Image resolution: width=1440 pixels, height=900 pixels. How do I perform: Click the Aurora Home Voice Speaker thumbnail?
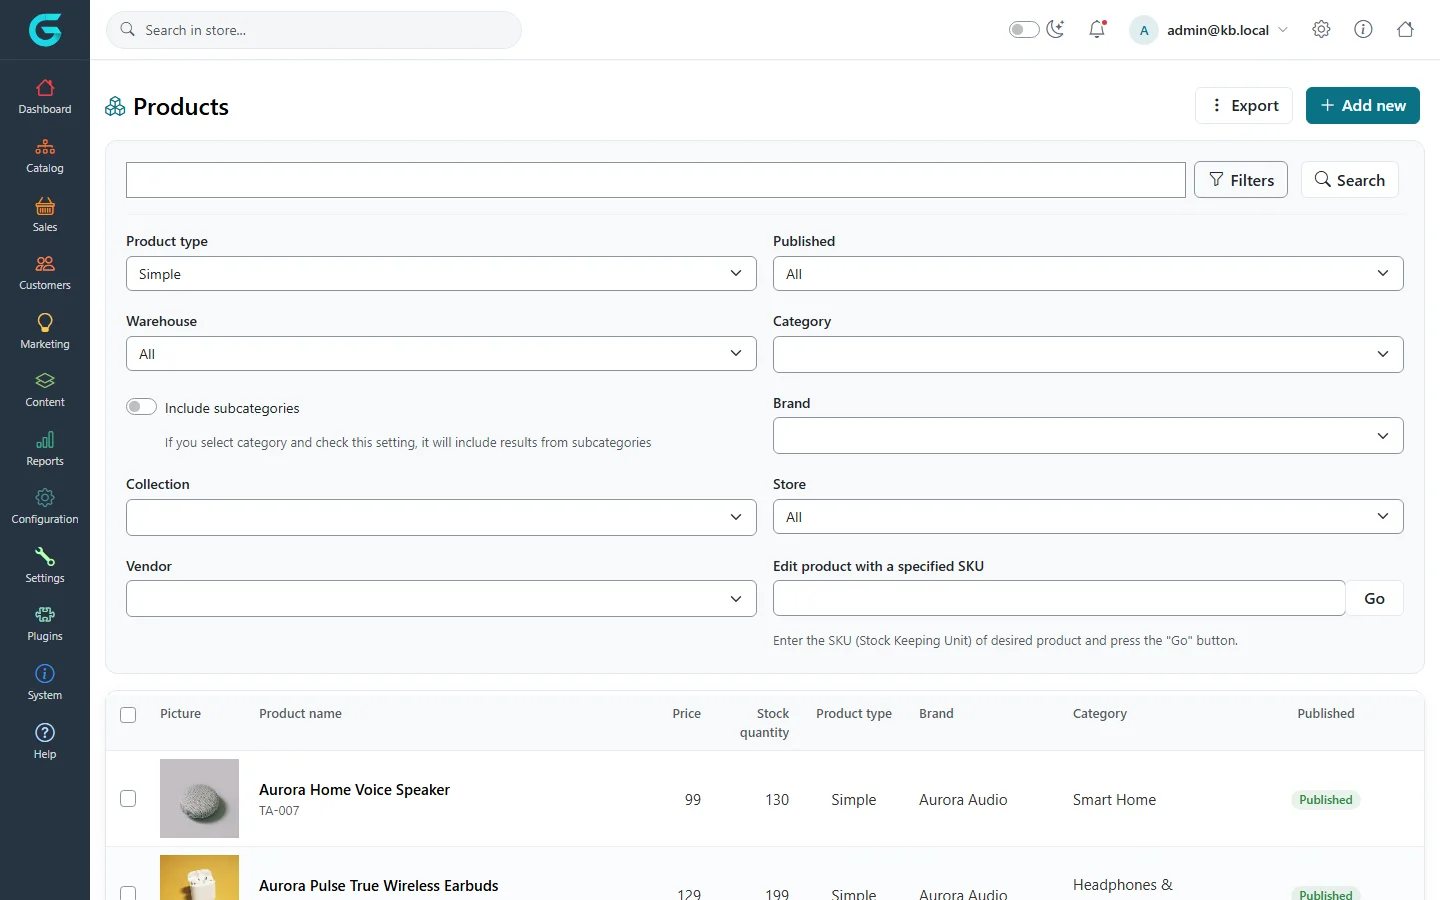pos(199,798)
